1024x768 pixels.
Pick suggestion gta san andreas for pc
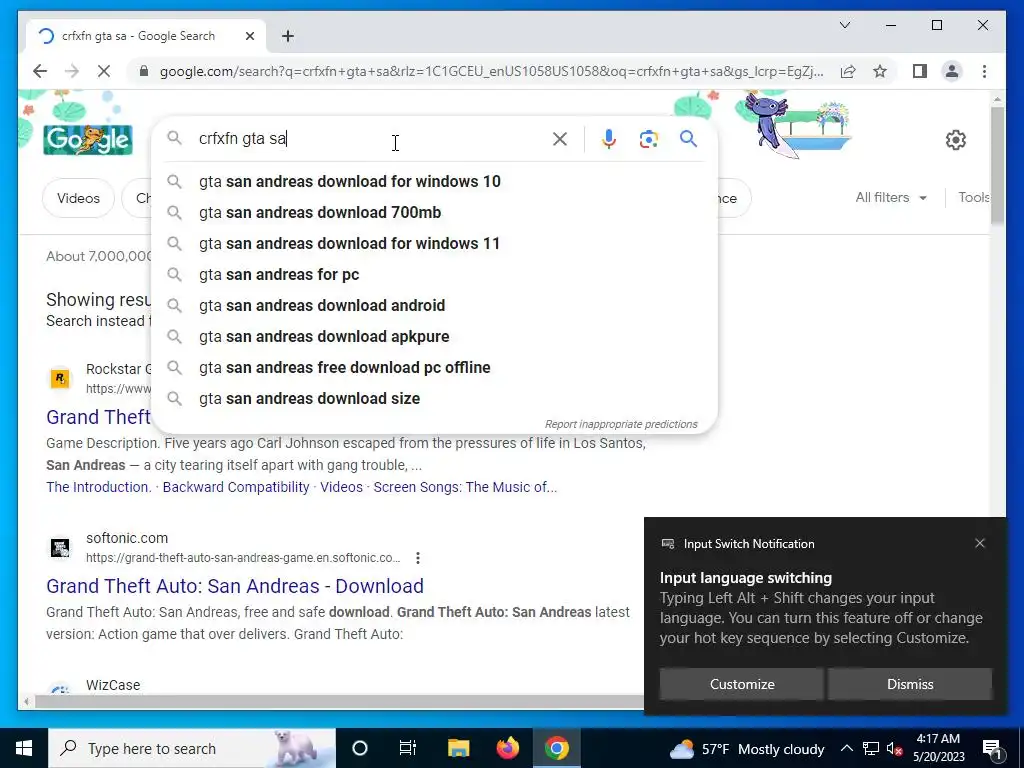point(434,274)
